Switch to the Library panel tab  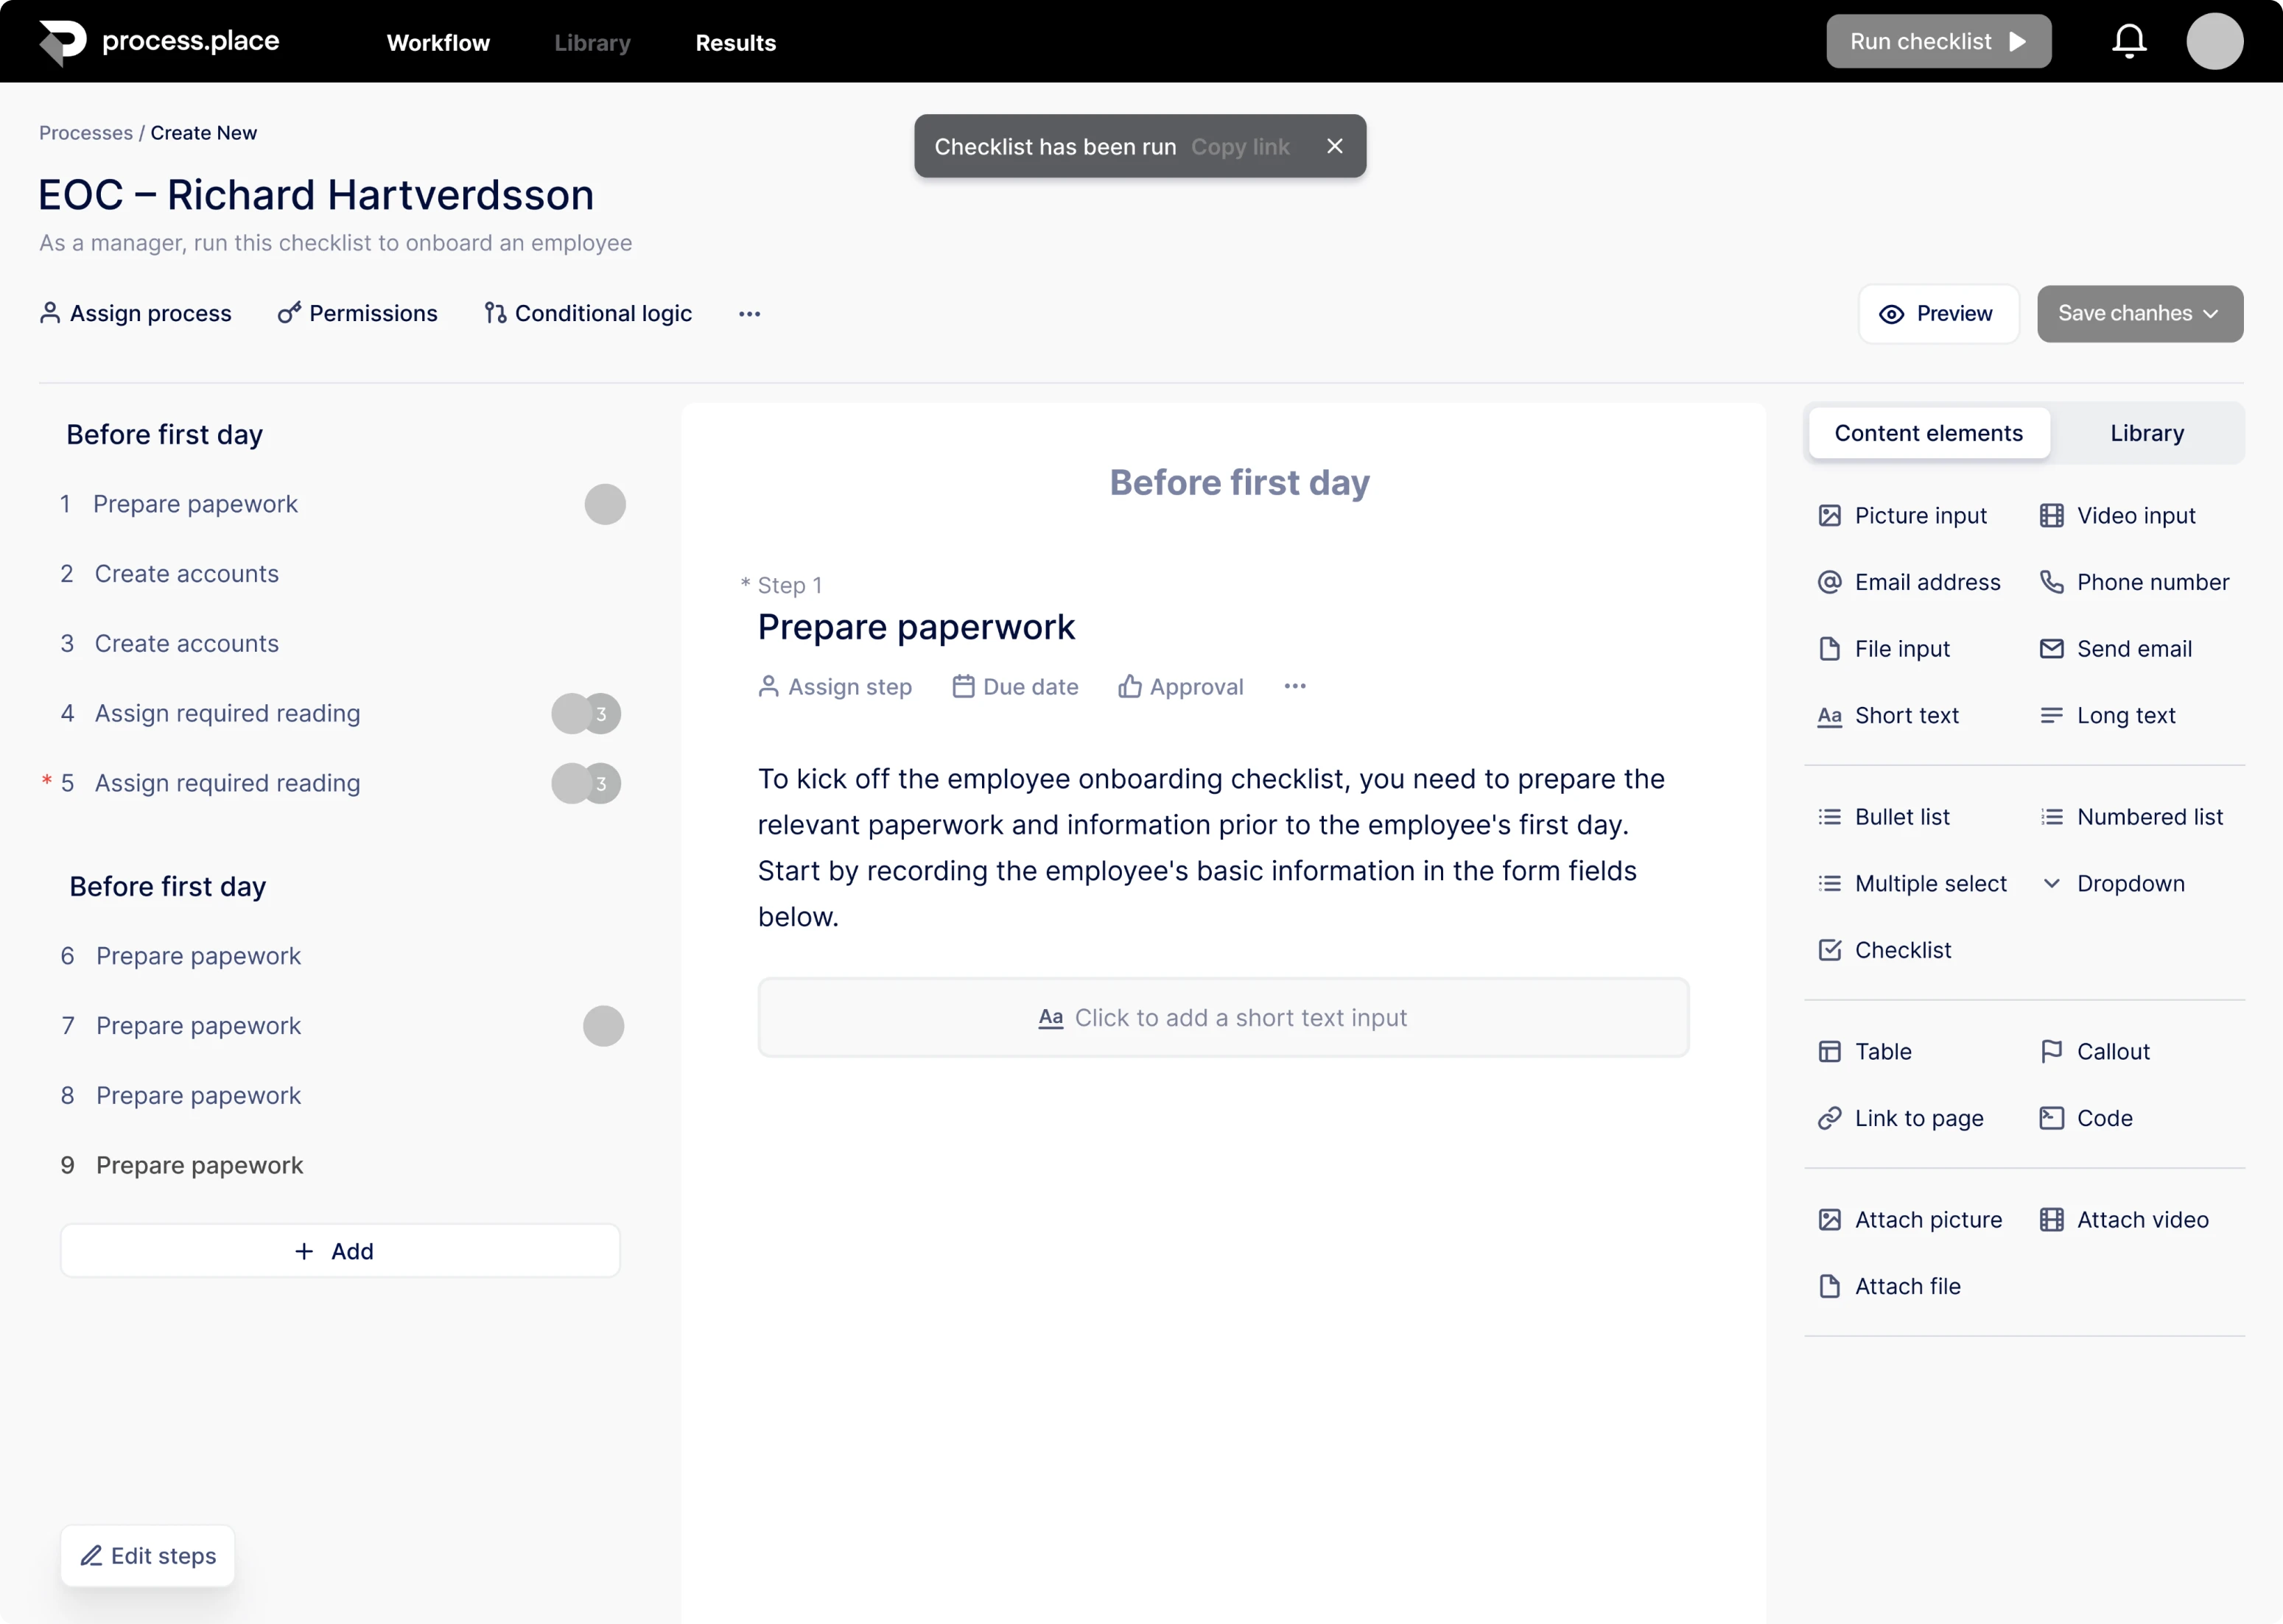pyautogui.click(x=2145, y=432)
